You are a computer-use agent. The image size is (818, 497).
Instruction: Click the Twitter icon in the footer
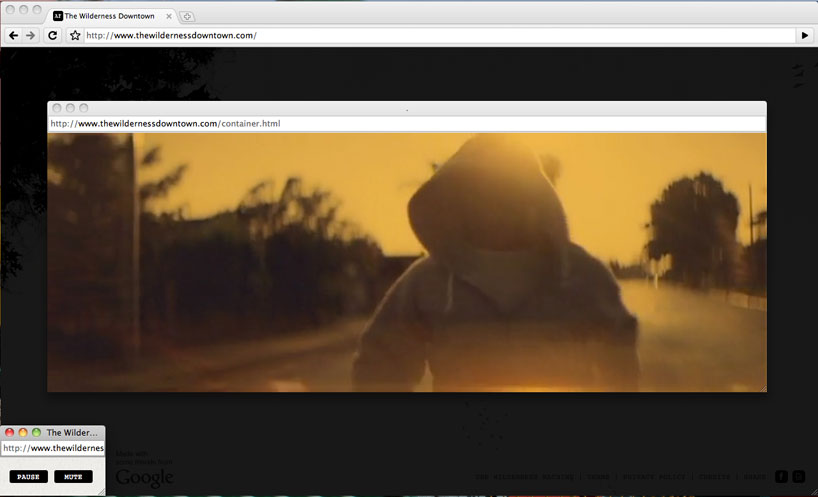tap(798, 477)
